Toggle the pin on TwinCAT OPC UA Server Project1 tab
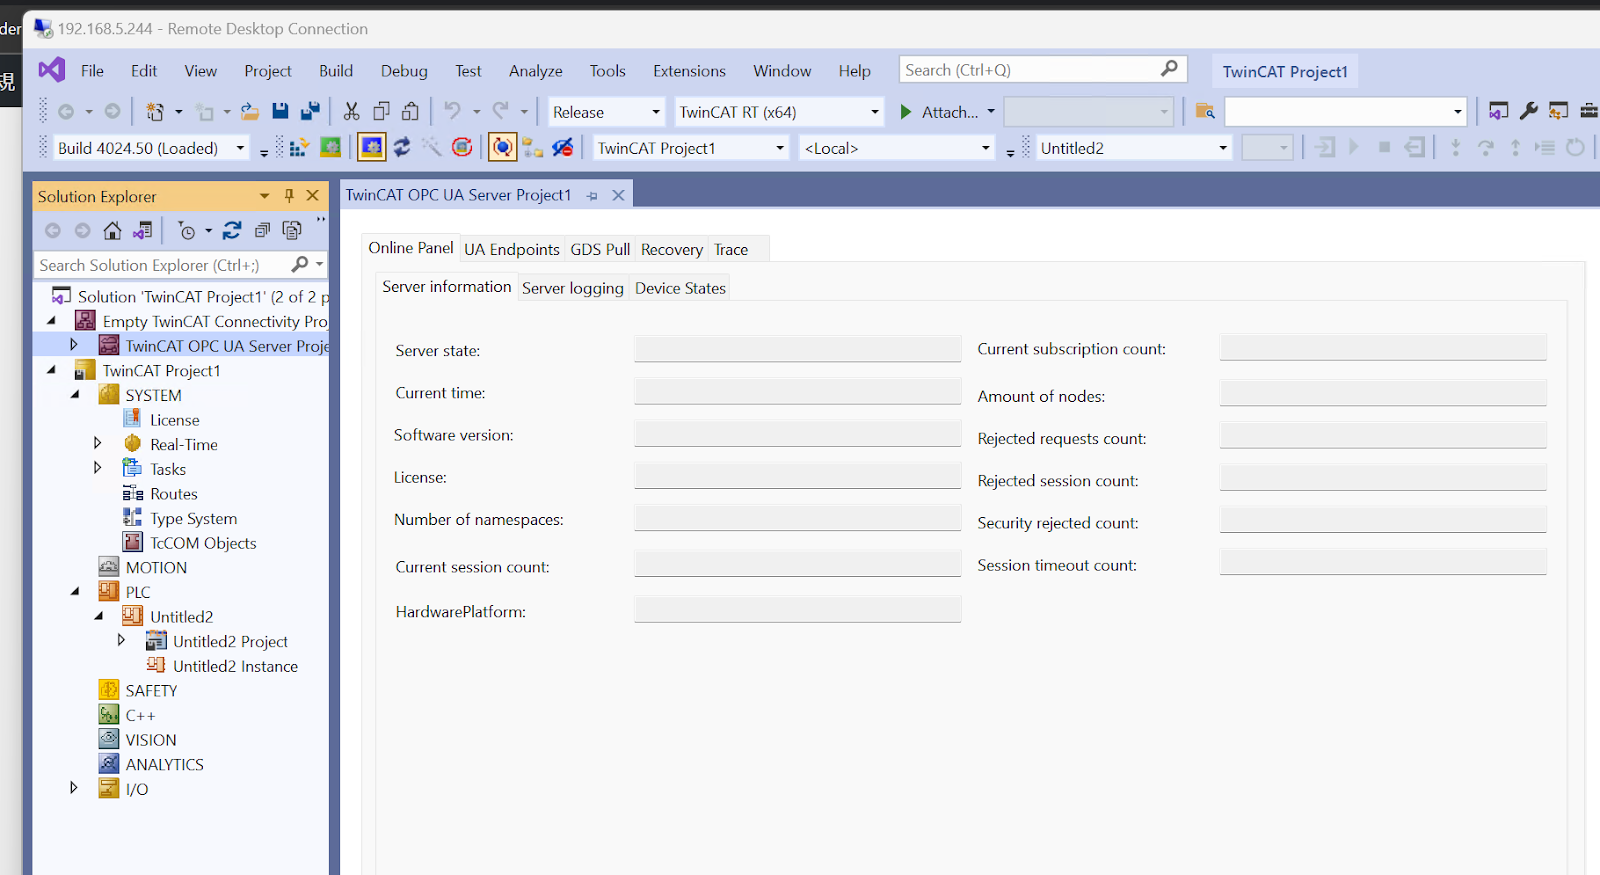 point(592,196)
